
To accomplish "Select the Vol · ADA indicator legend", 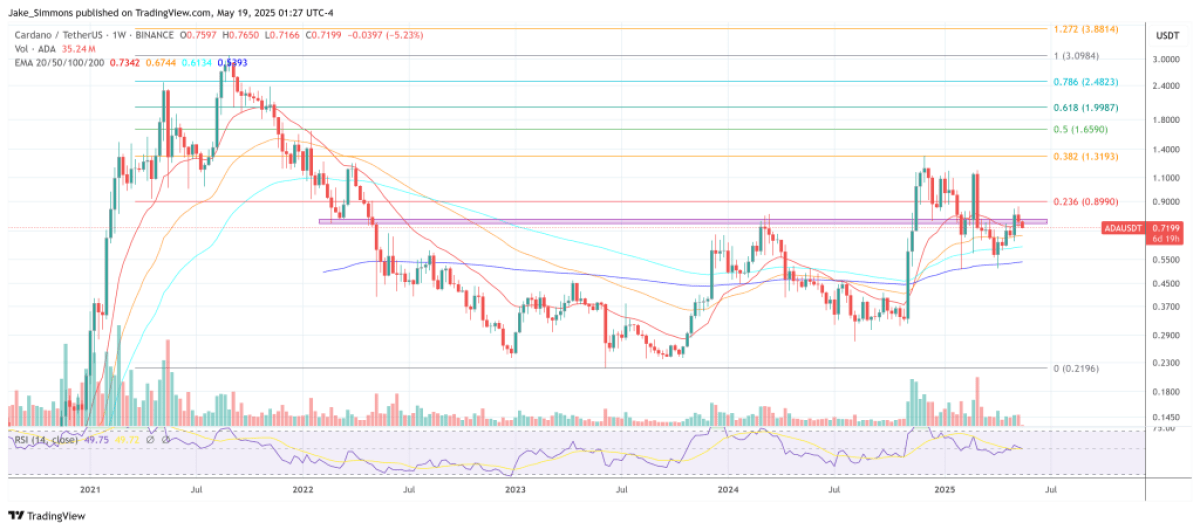I will 30,49.
